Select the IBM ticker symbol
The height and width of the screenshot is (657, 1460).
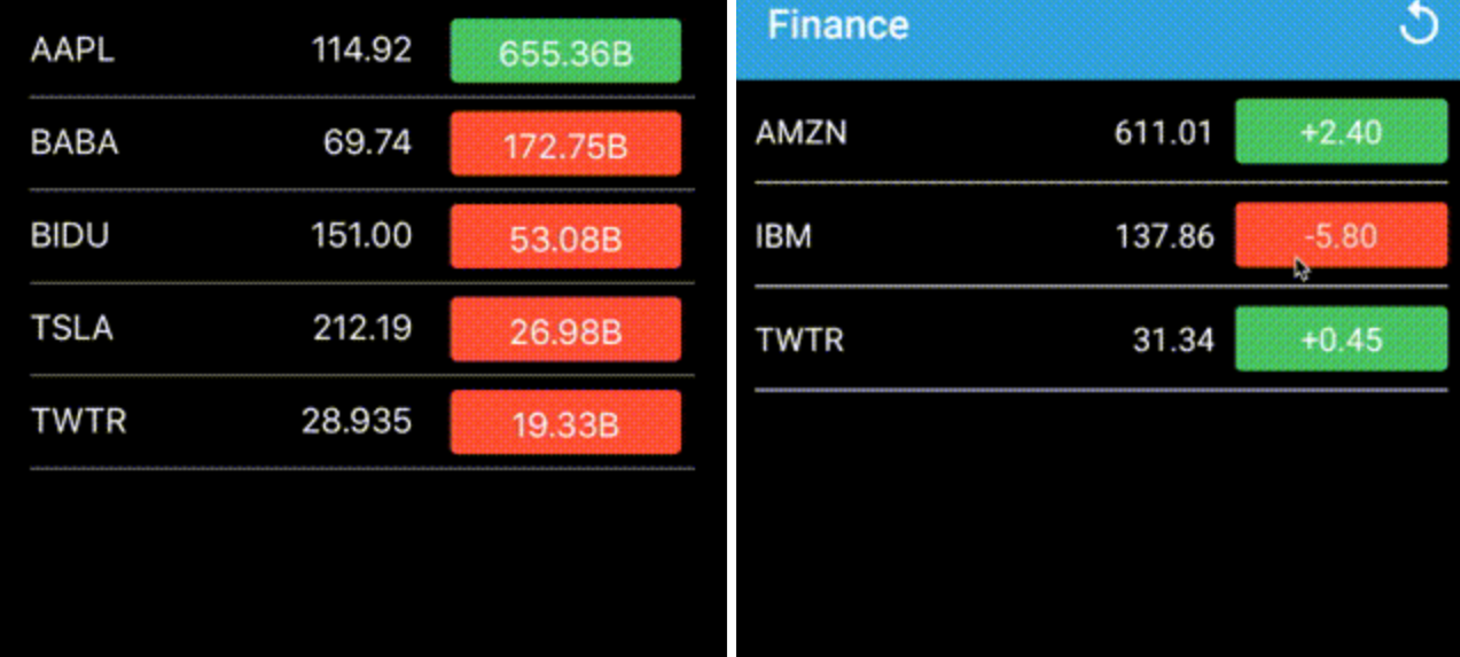[784, 237]
